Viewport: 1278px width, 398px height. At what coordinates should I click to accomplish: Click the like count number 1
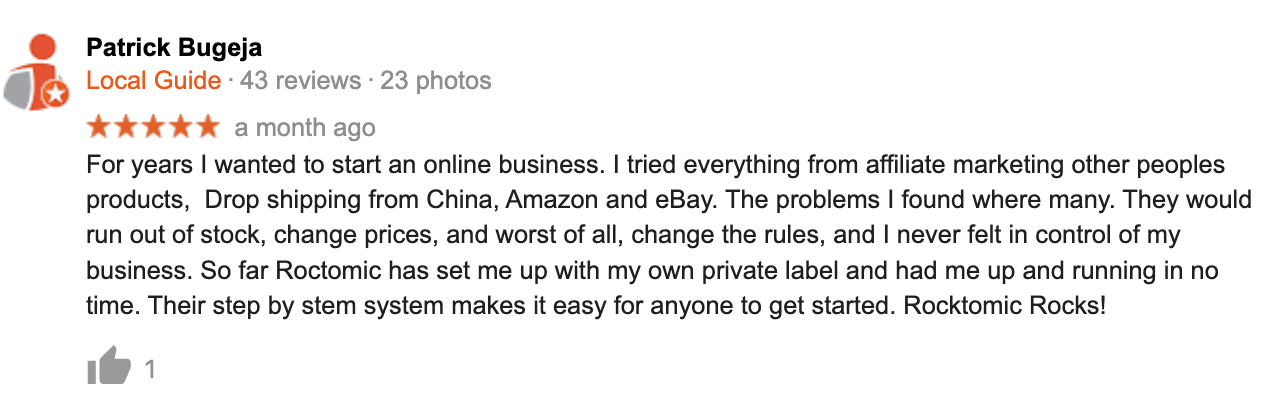(150, 370)
